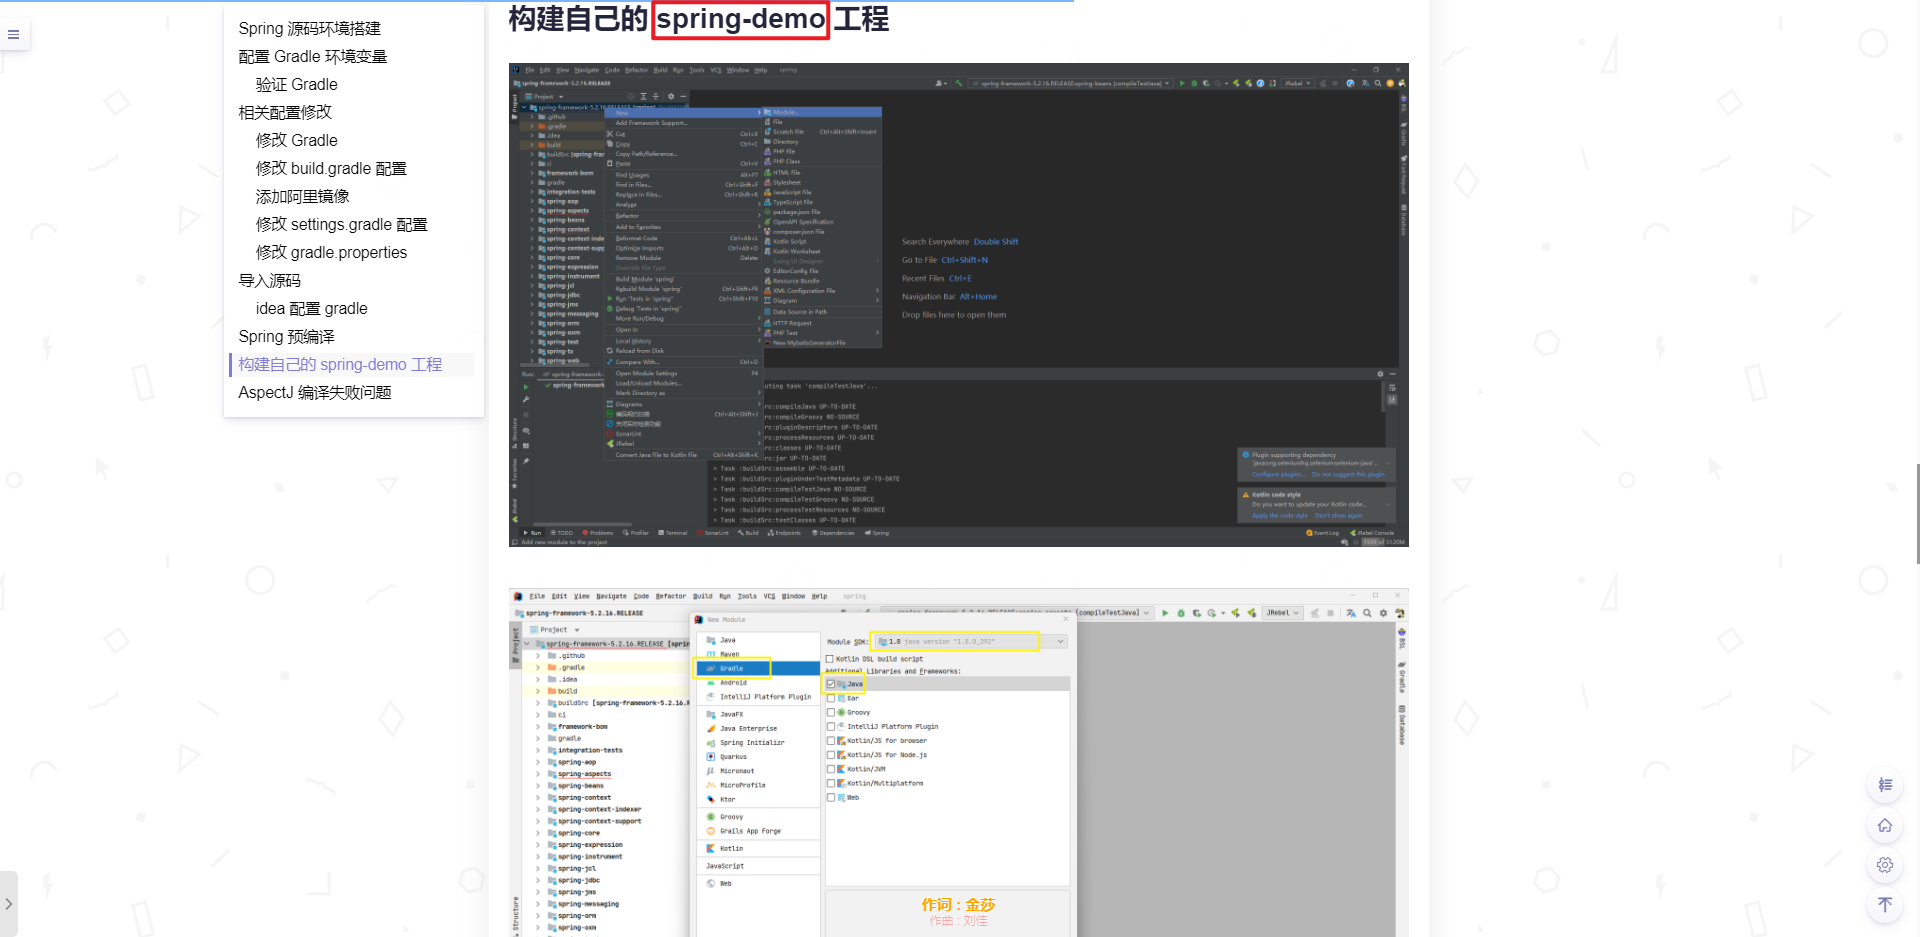1920x937 pixels.
Task: Open the gear settings floating button
Action: coord(1885,865)
